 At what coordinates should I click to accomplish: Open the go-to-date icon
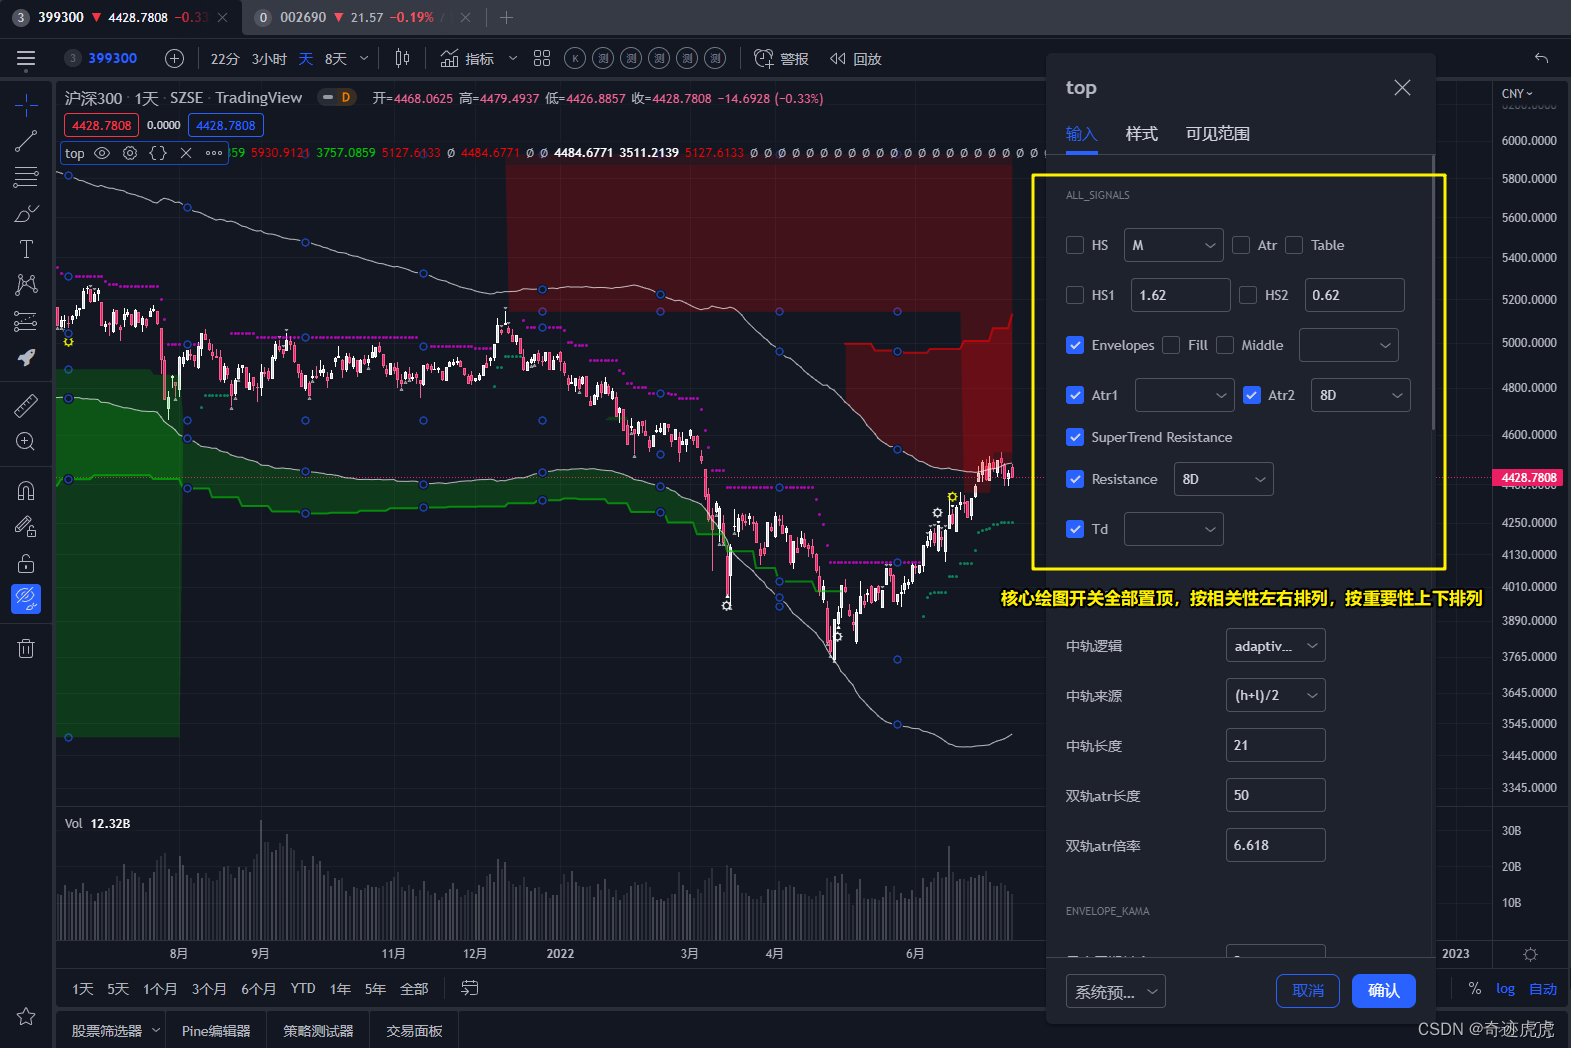(x=469, y=988)
